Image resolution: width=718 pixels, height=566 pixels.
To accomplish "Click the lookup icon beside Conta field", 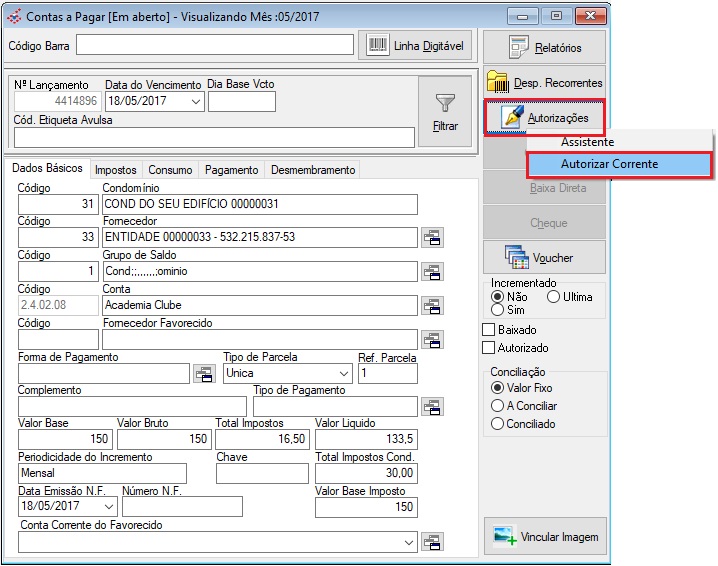I will pyautogui.click(x=432, y=305).
